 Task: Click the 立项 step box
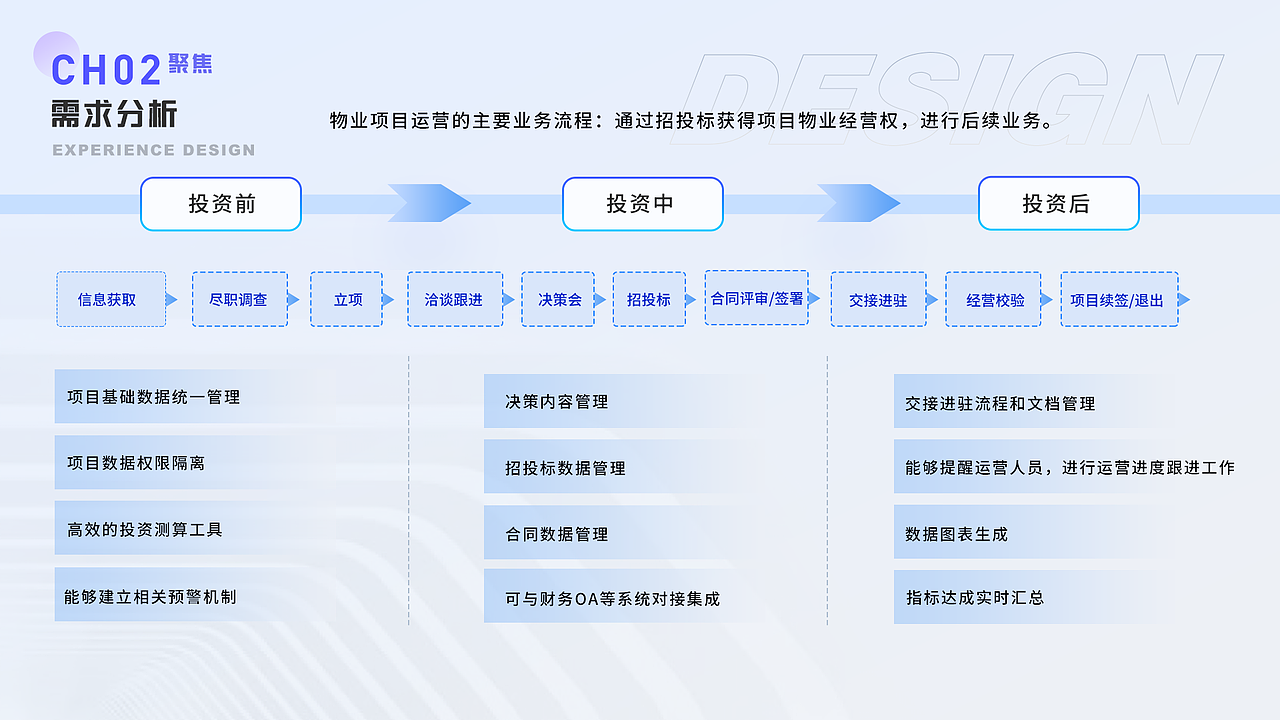346,299
